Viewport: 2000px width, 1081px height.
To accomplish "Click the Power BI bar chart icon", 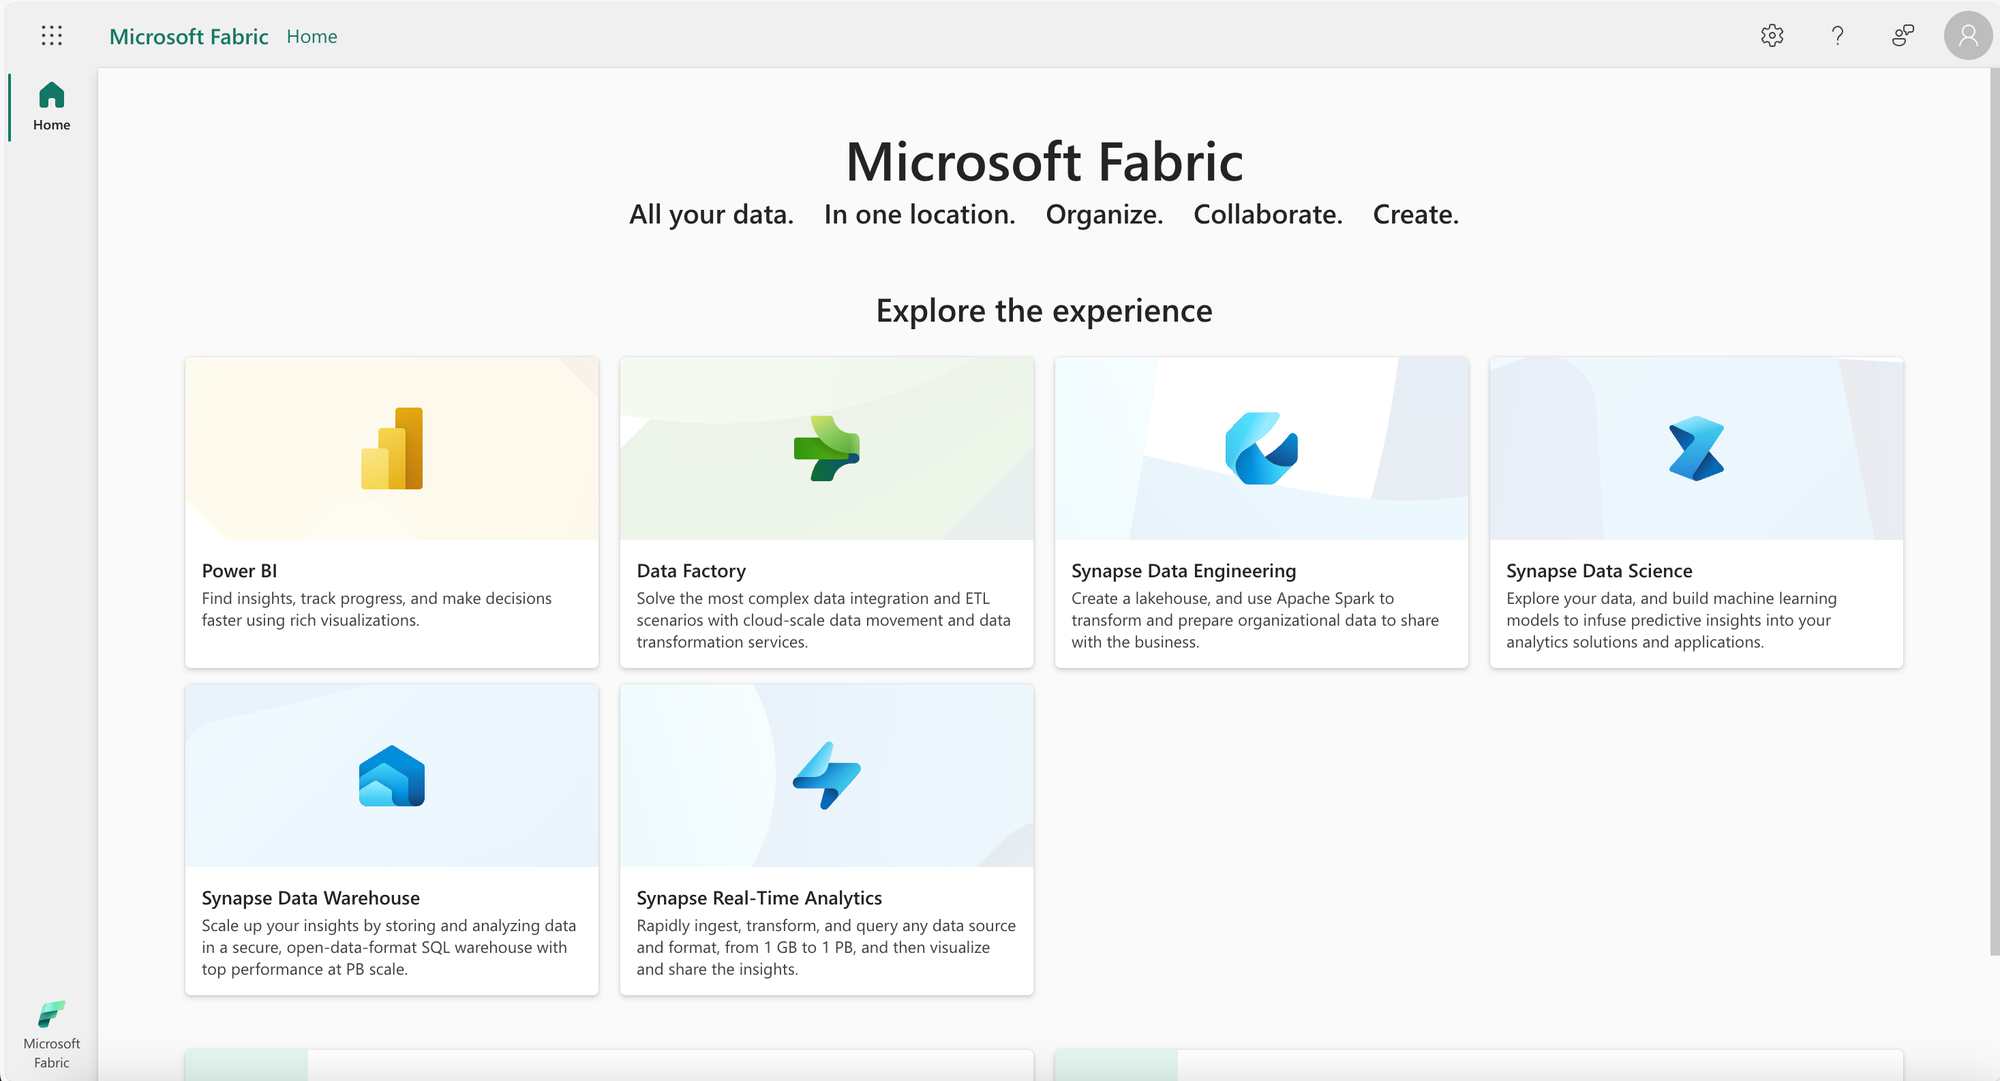I will coord(392,448).
